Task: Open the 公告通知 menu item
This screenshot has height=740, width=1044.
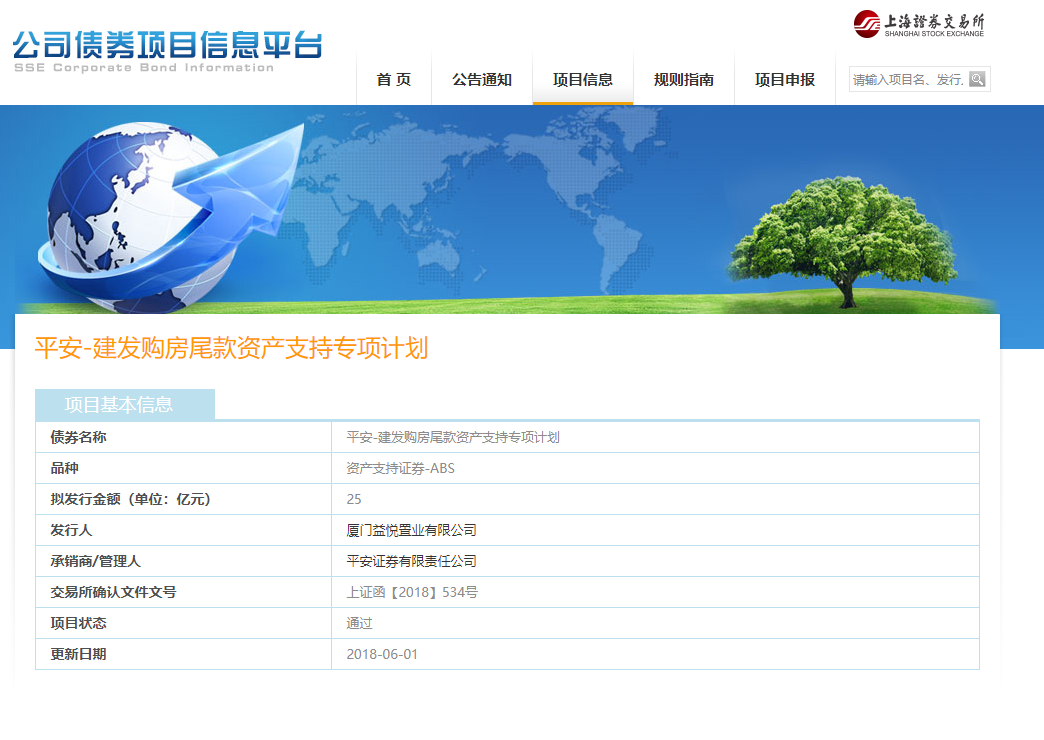Action: tap(482, 80)
